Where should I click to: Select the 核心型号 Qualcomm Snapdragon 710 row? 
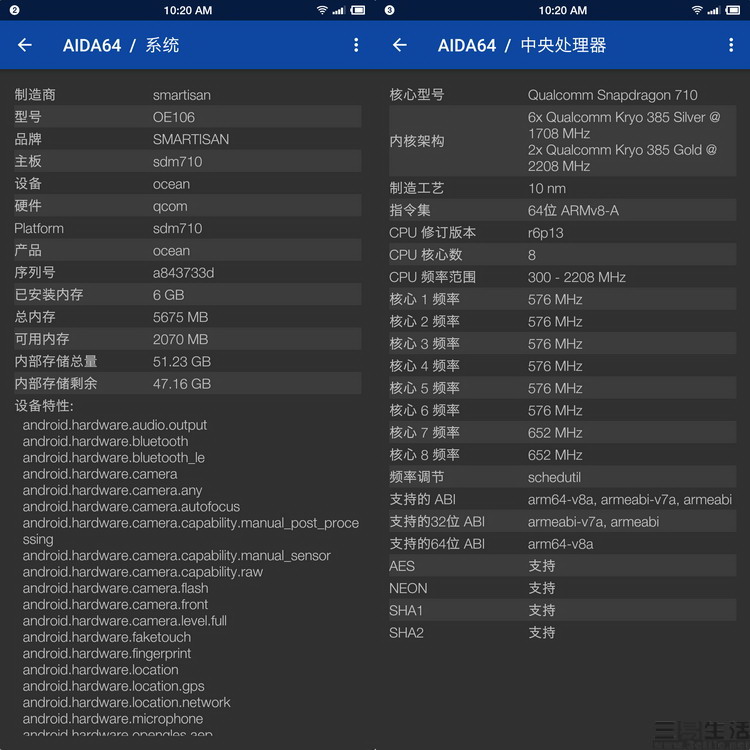coord(562,95)
